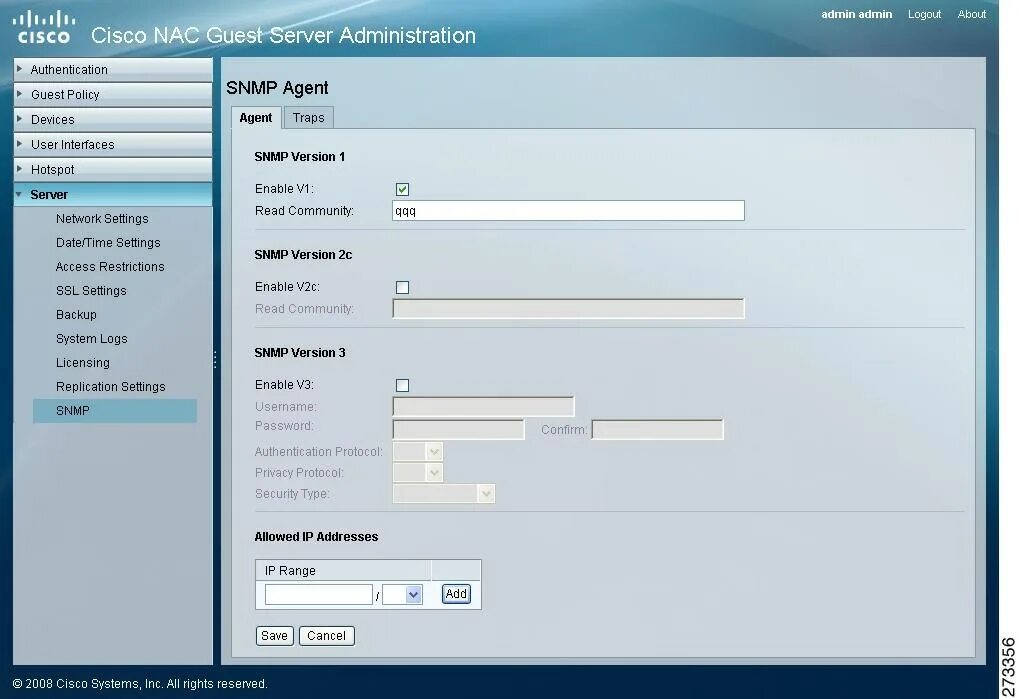This screenshot has height=699, width=1019.
Task: Click the Logout link
Action: coord(924,14)
